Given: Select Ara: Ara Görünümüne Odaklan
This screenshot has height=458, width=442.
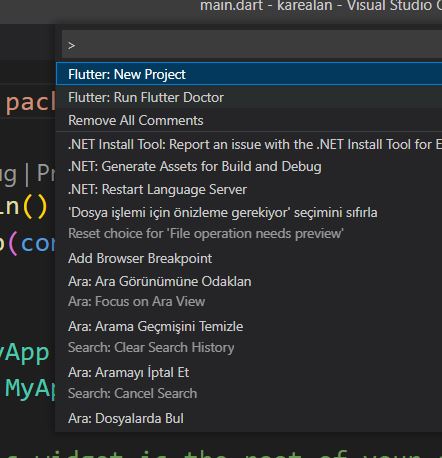Looking at the screenshot, I should (249, 291).
